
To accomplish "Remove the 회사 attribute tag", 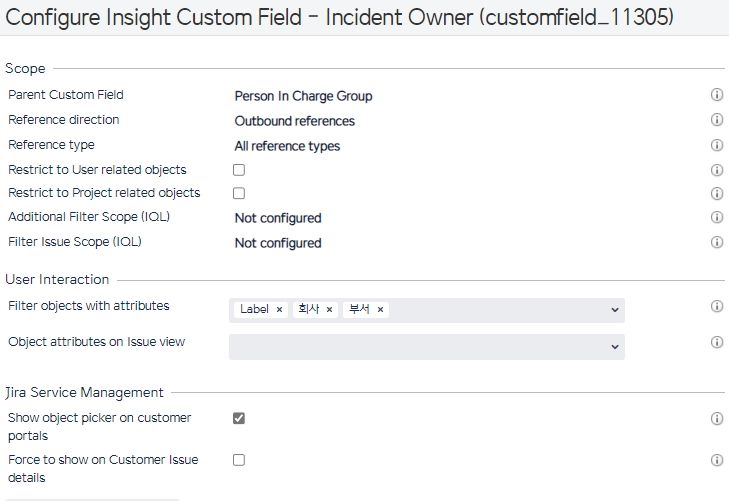I will tap(329, 310).
